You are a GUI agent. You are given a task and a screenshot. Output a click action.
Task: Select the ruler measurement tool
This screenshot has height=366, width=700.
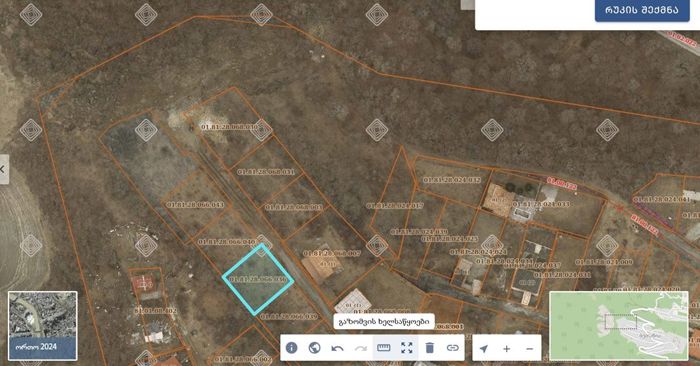click(384, 348)
